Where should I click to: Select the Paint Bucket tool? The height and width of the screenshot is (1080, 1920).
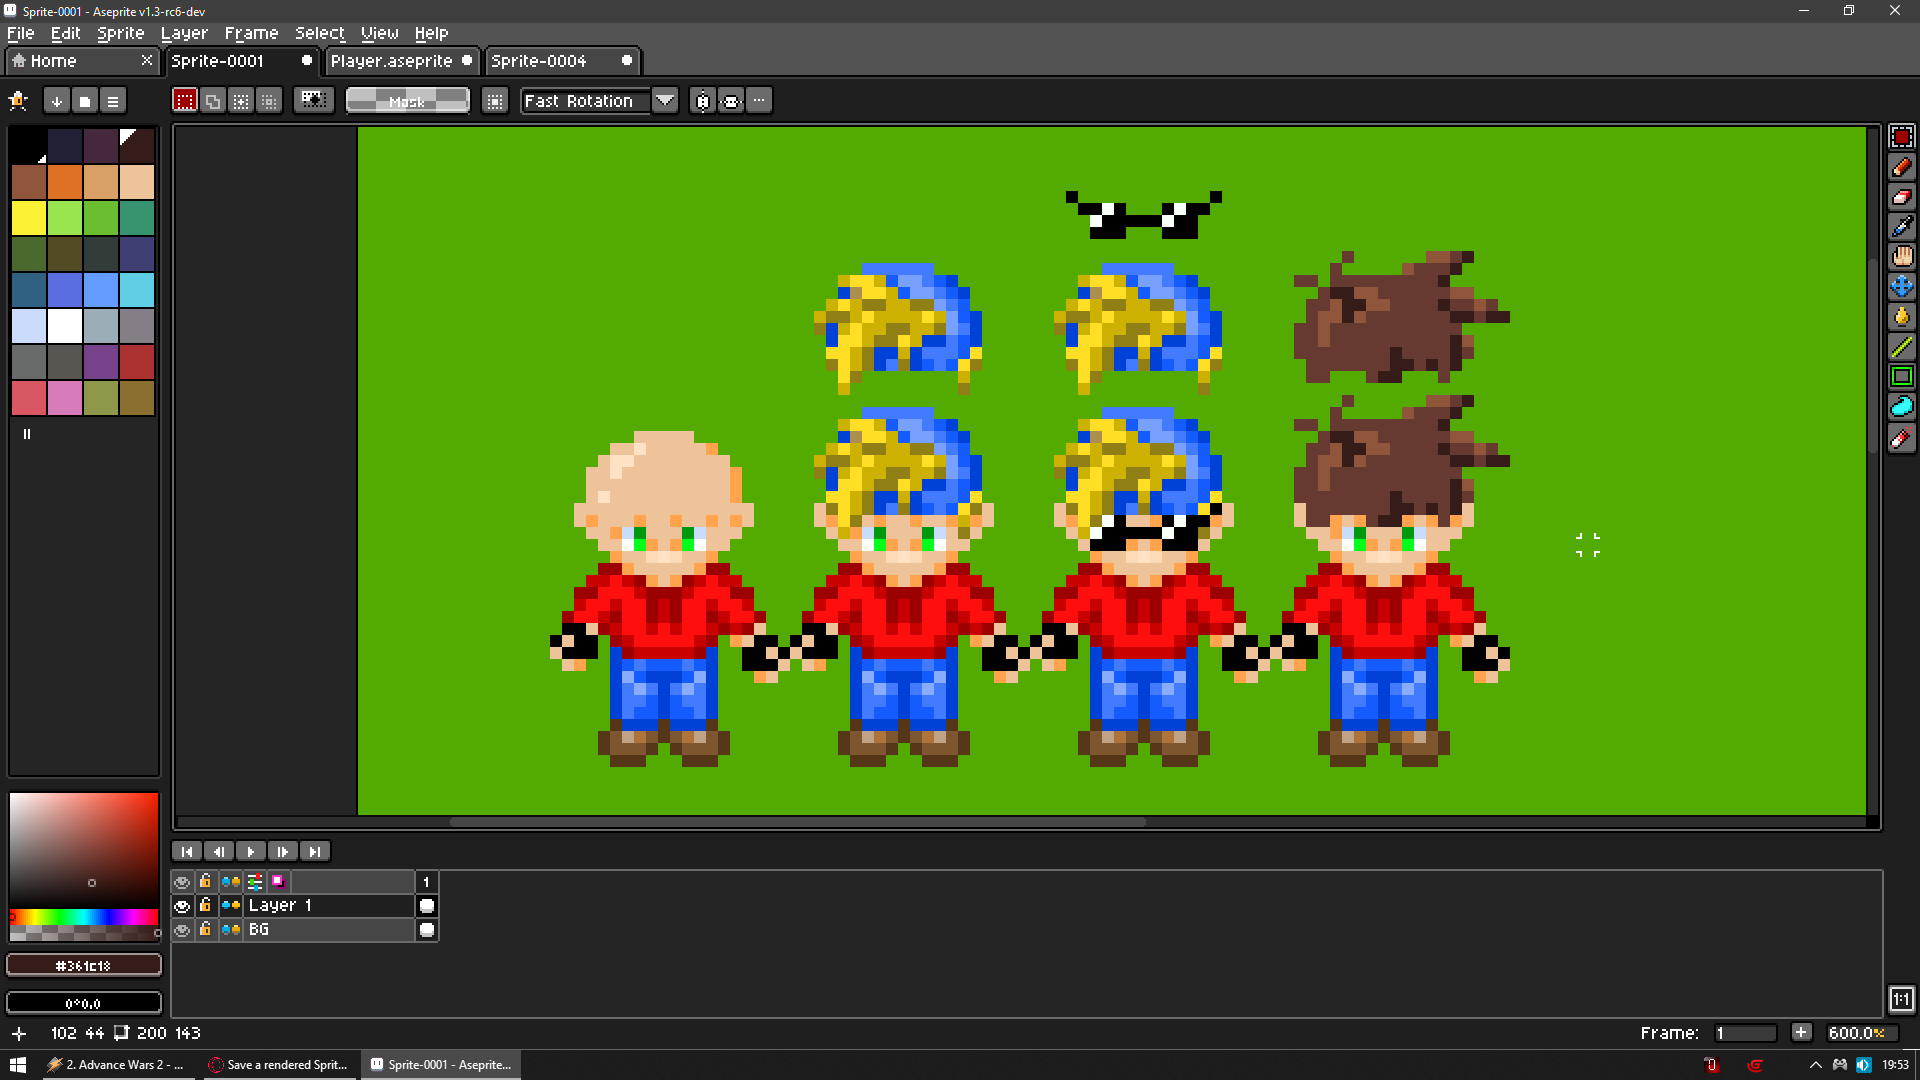pyautogui.click(x=1901, y=317)
